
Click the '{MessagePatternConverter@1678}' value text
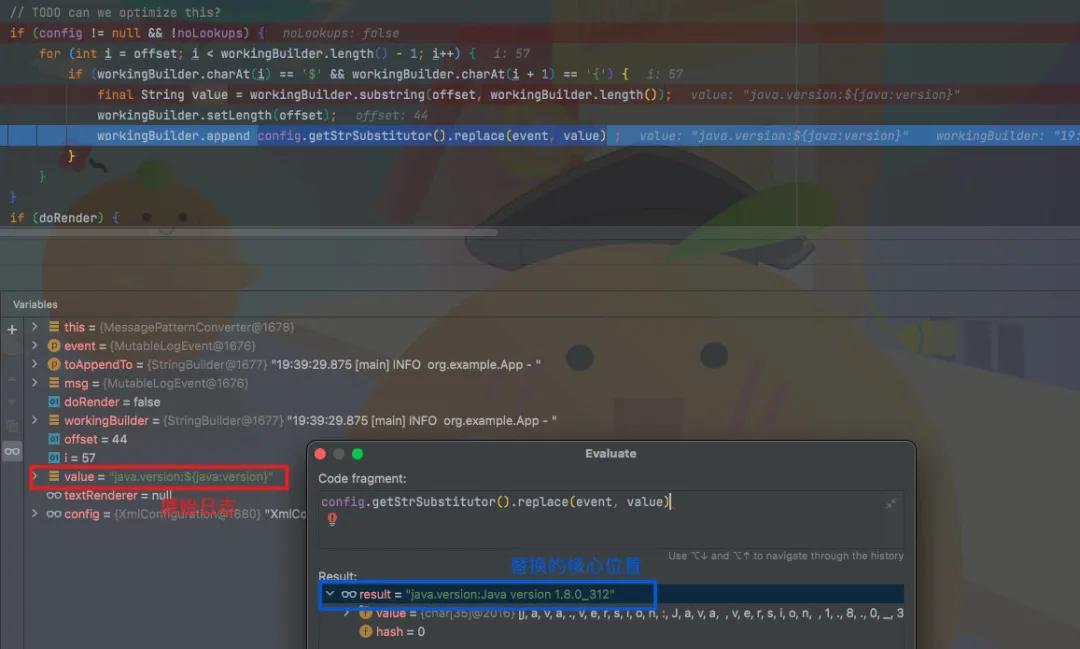(x=197, y=327)
